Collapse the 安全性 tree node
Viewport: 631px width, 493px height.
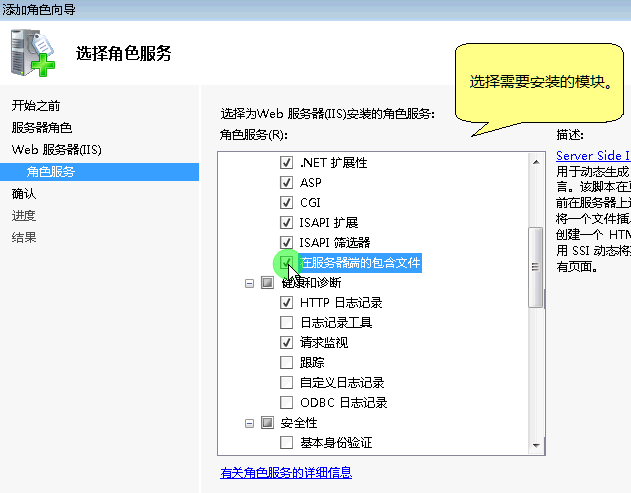tap(249, 423)
